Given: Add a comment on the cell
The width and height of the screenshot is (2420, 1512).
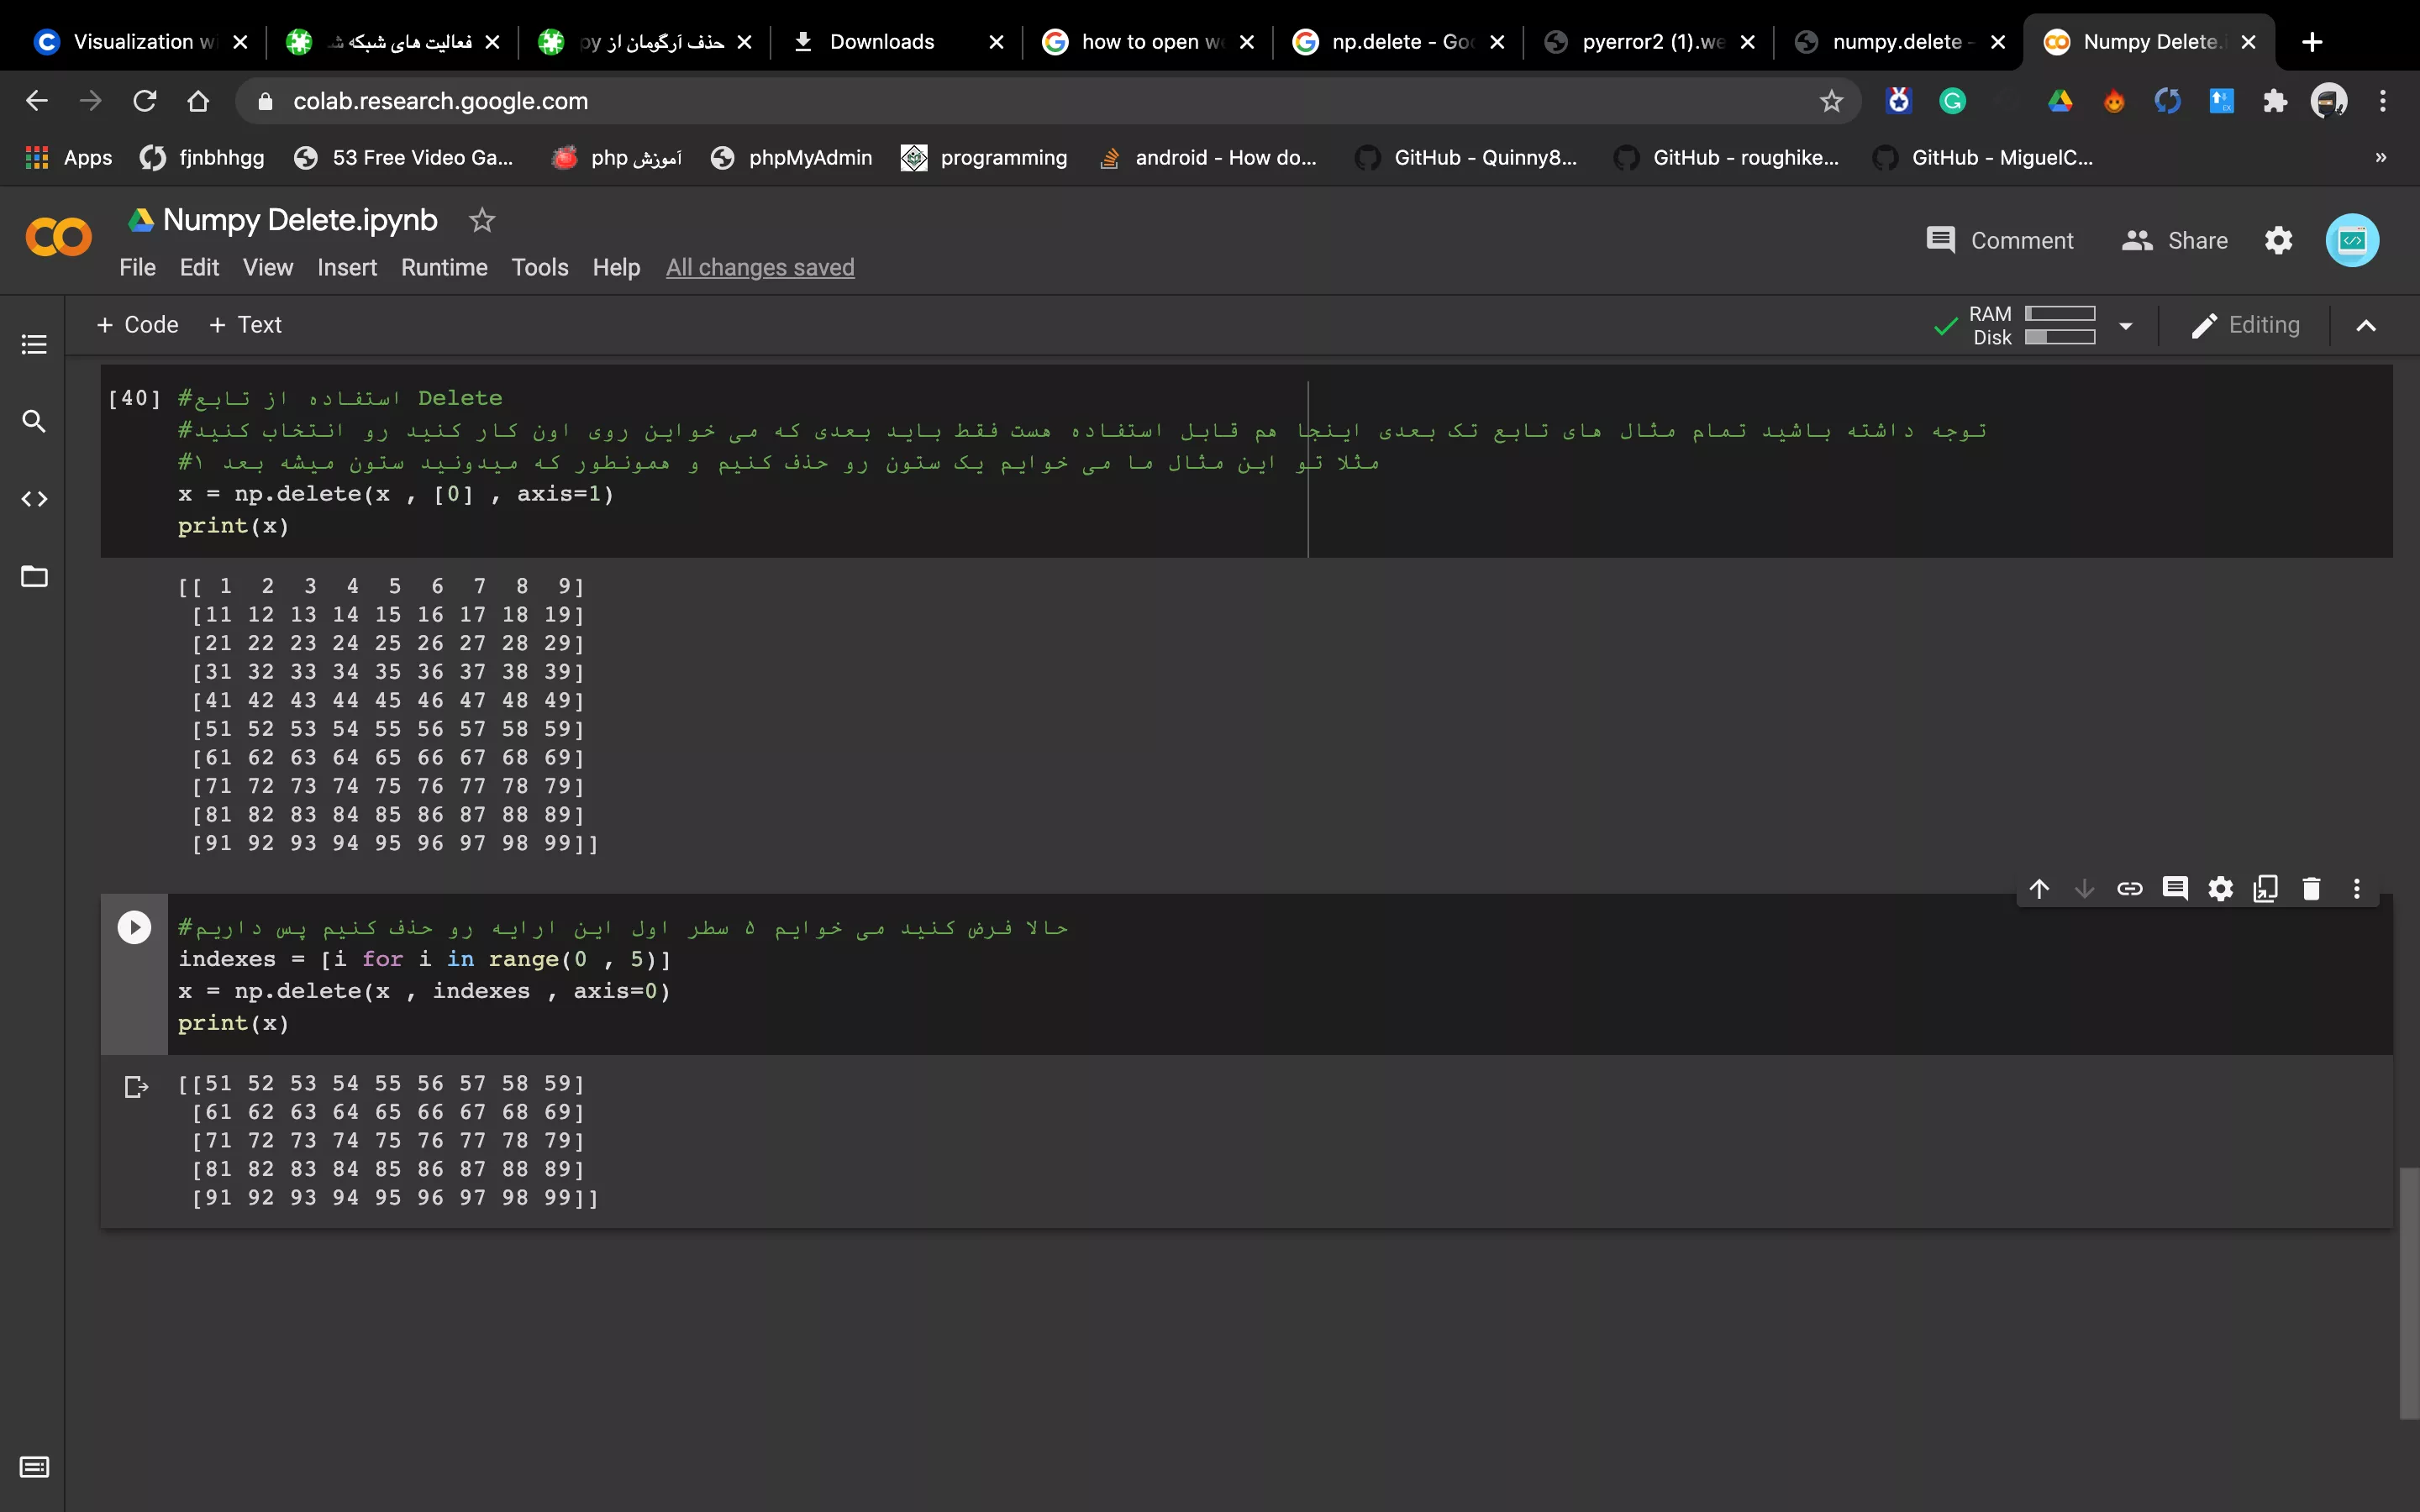Looking at the screenshot, I should pyautogui.click(x=2175, y=888).
